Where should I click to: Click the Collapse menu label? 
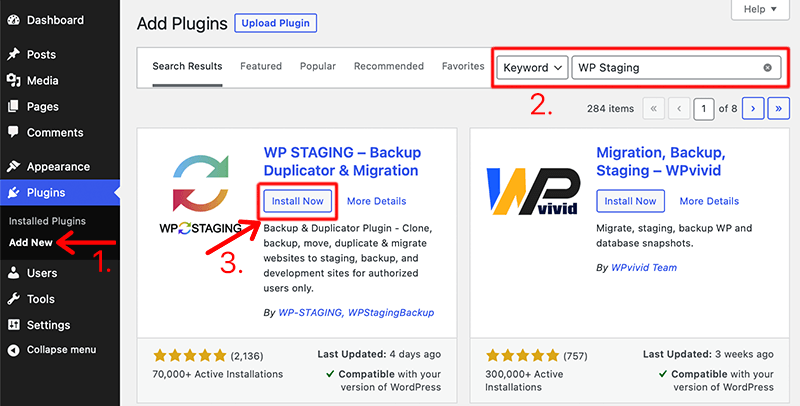click(61, 350)
